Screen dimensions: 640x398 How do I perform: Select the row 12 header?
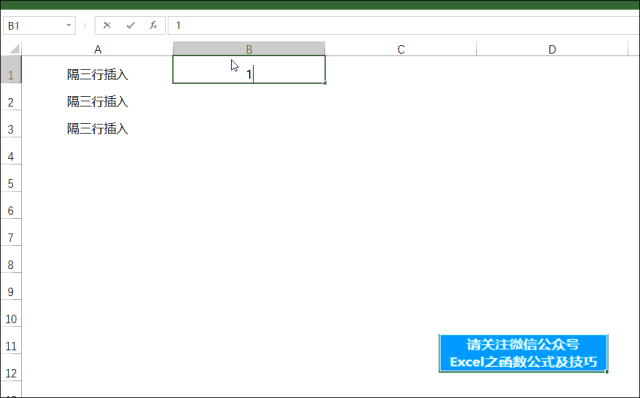[x=11, y=373]
